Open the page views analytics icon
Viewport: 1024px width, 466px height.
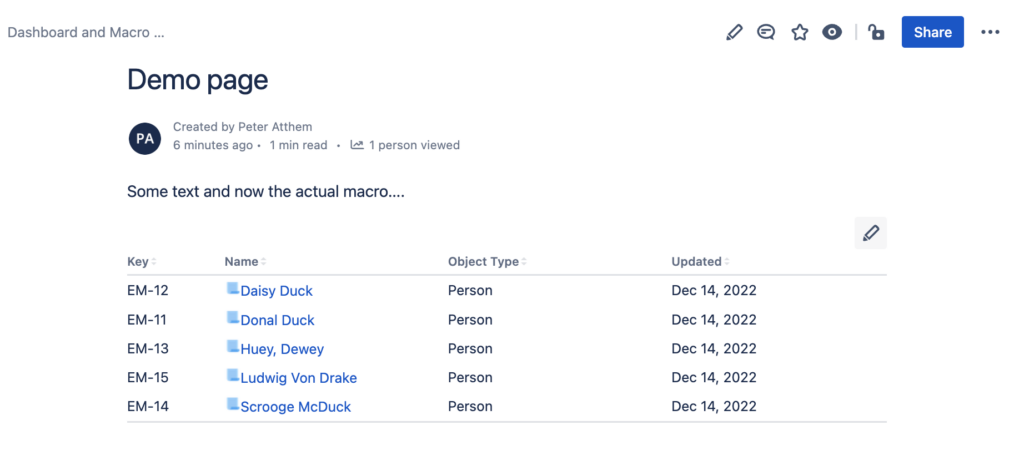pos(357,145)
